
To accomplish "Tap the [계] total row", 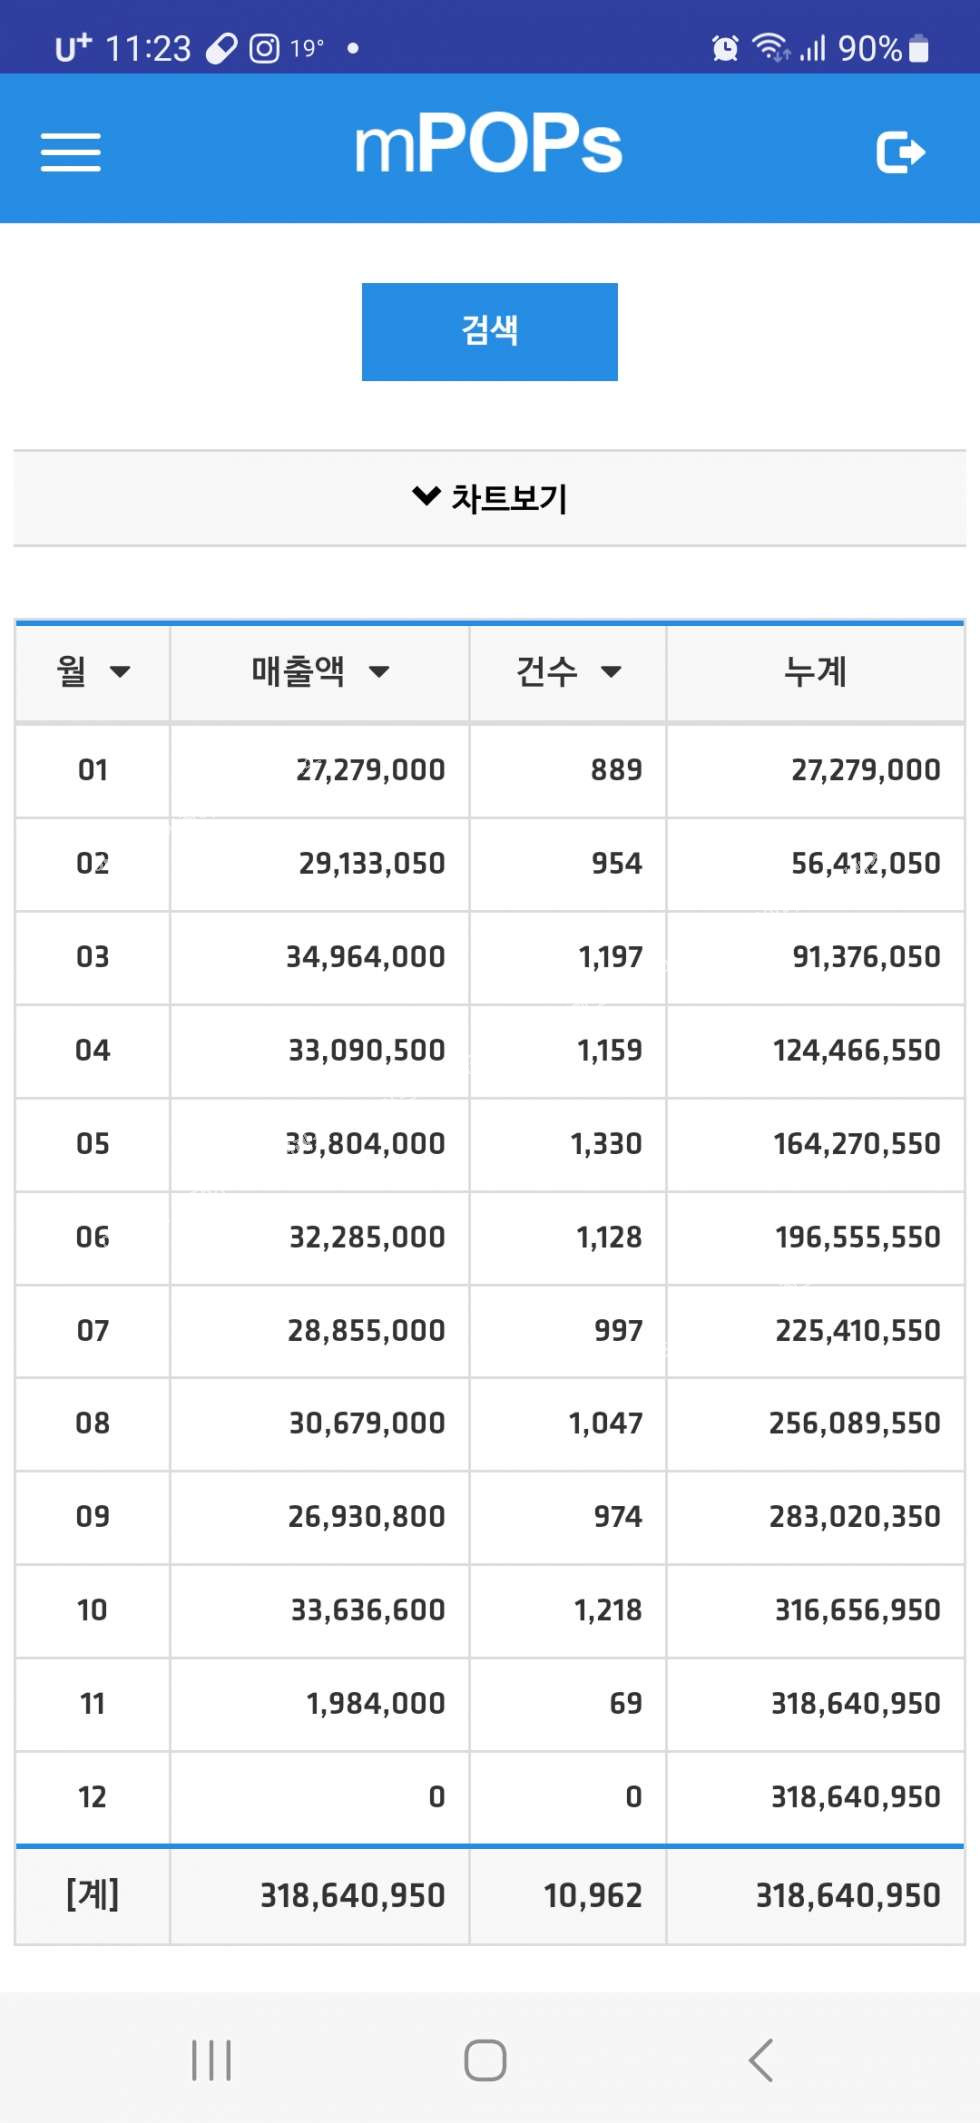I will tap(92, 1895).
